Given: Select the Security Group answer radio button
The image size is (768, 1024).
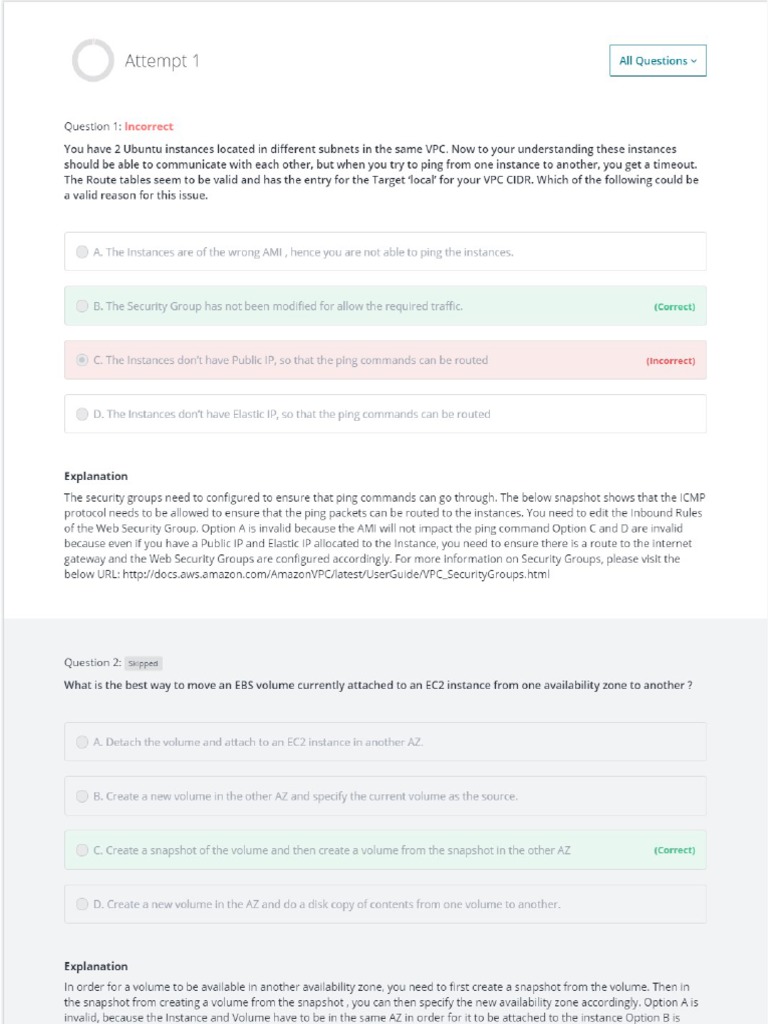Looking at the screenshot, I should 82,306.
